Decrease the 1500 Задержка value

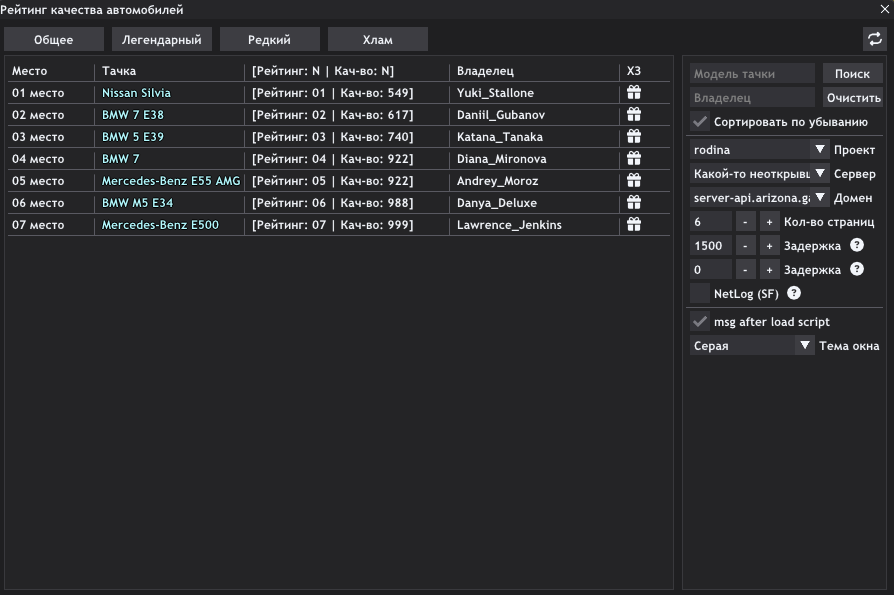coord(745,246)
